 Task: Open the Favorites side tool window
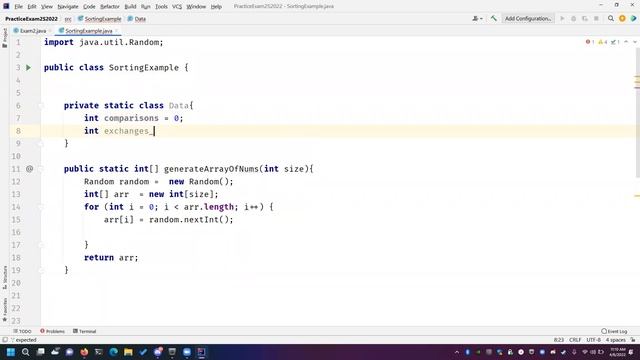pos(5,309)
